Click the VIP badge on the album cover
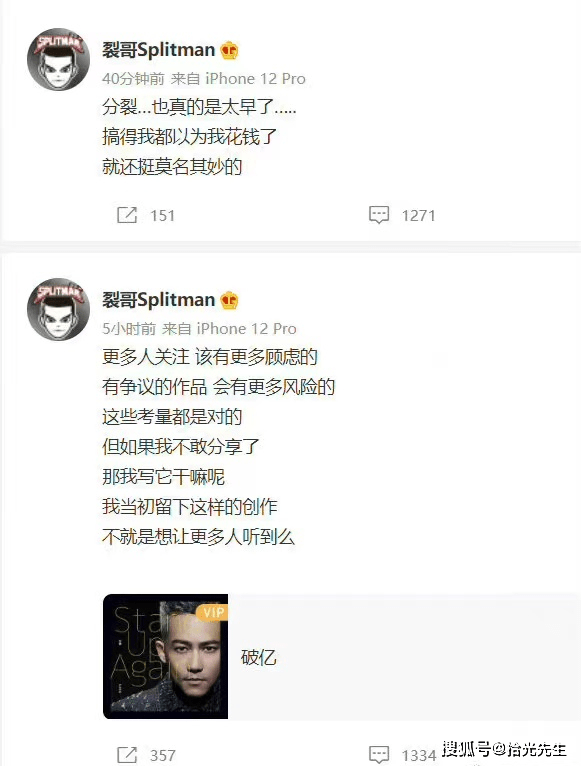 [x=213, y=612]
